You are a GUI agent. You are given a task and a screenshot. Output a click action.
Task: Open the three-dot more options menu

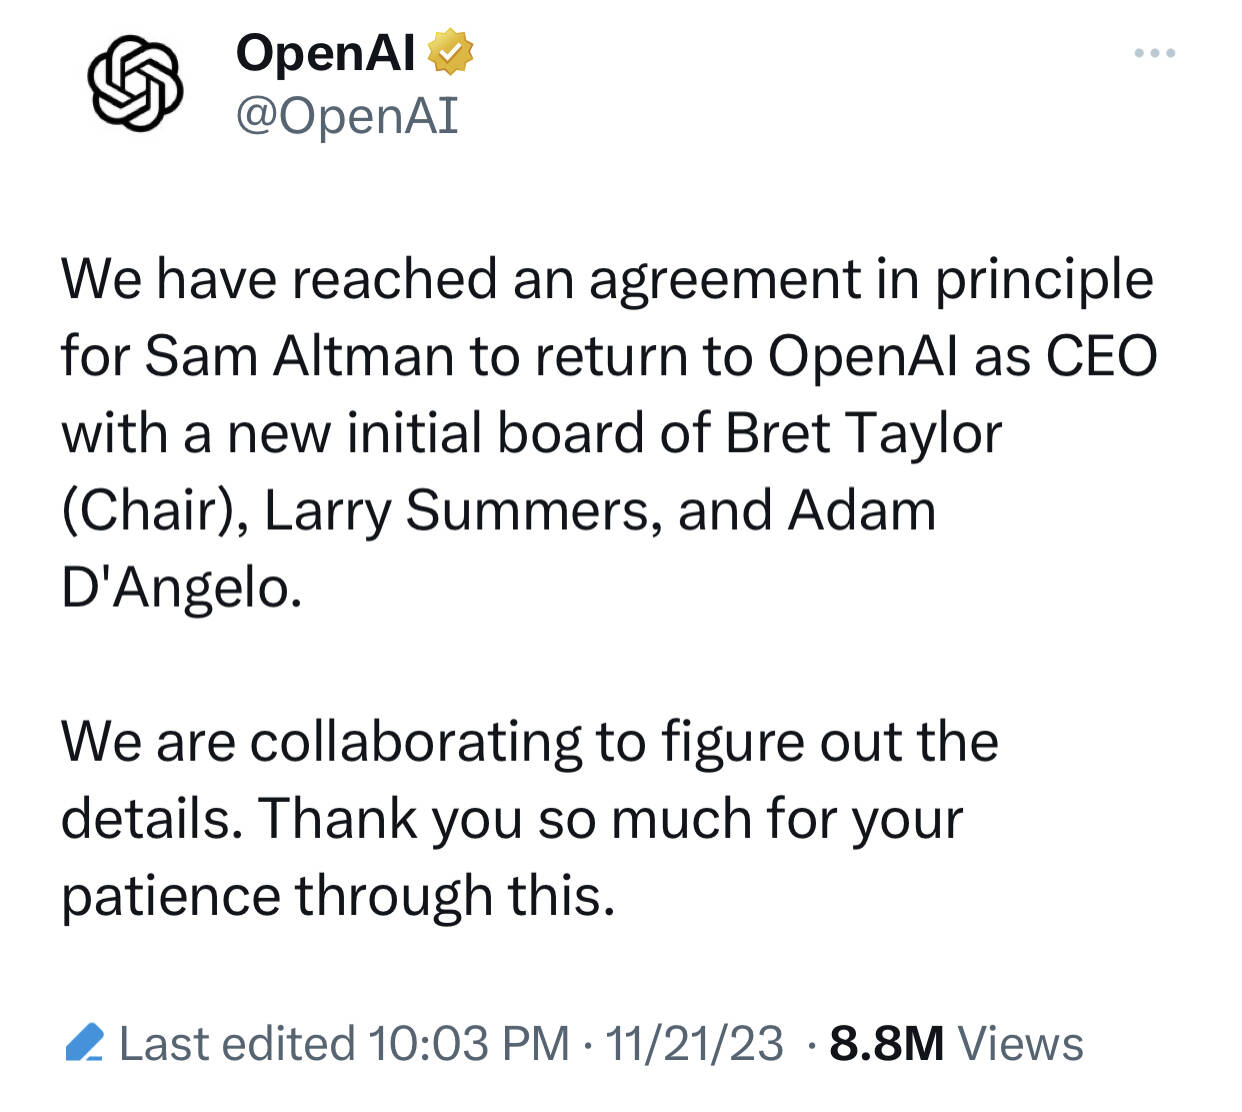click(1155, 52)
